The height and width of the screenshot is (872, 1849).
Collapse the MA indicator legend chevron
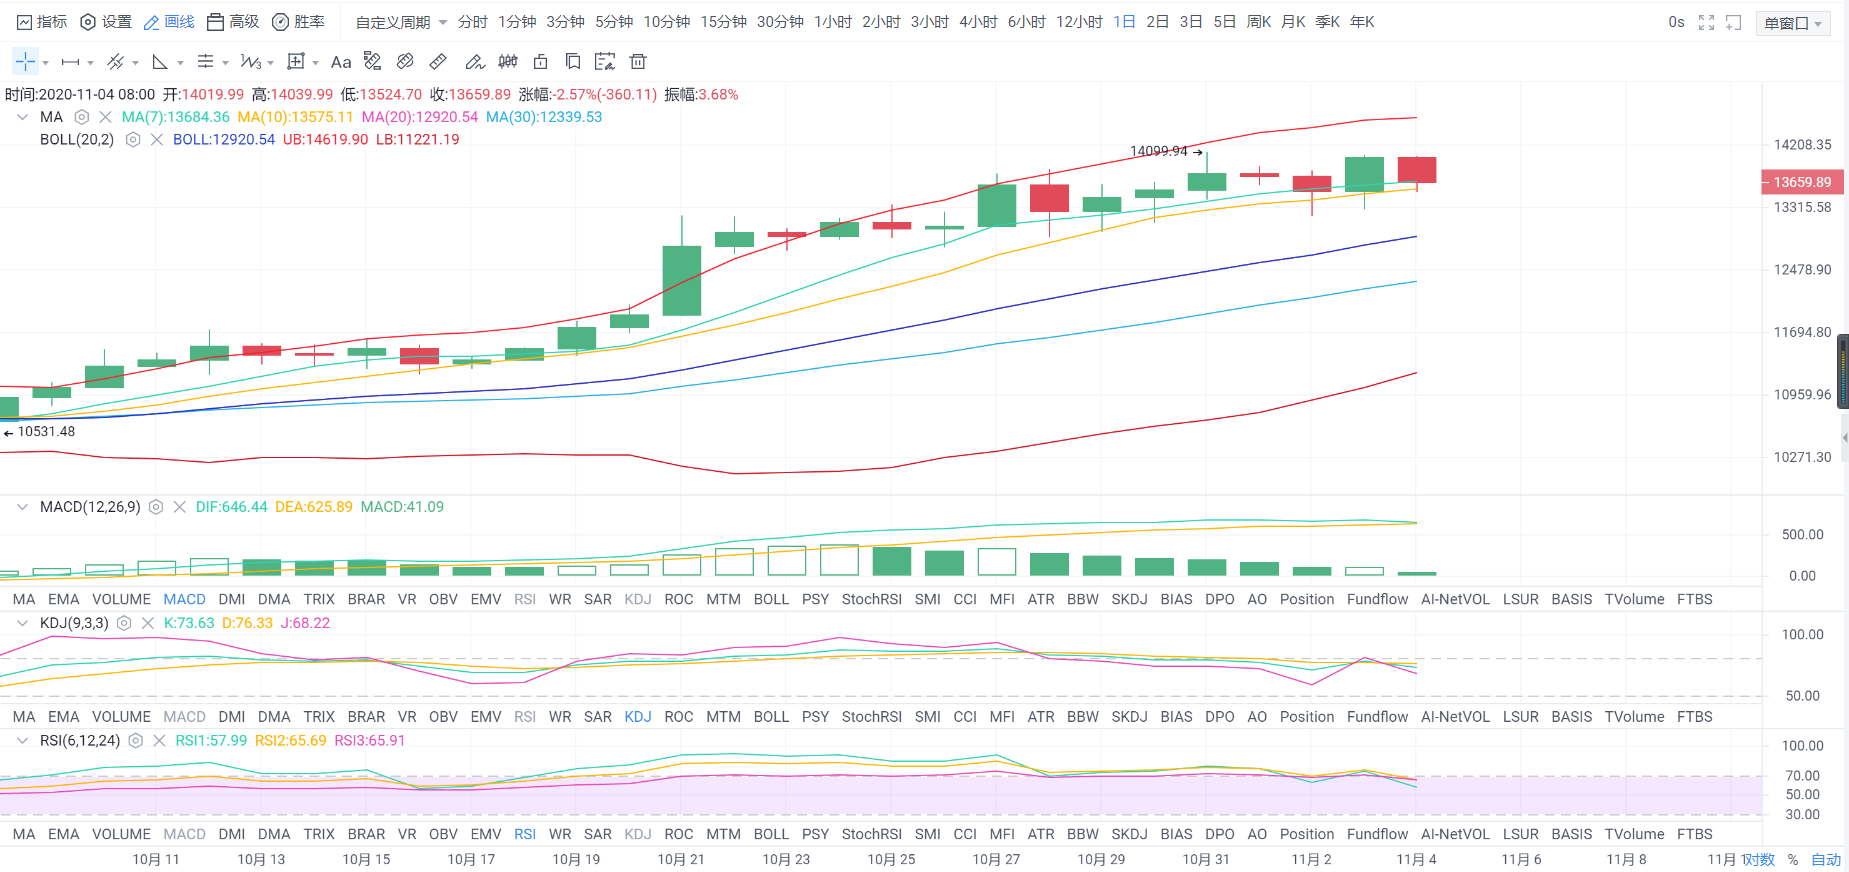tap(22, 117)
